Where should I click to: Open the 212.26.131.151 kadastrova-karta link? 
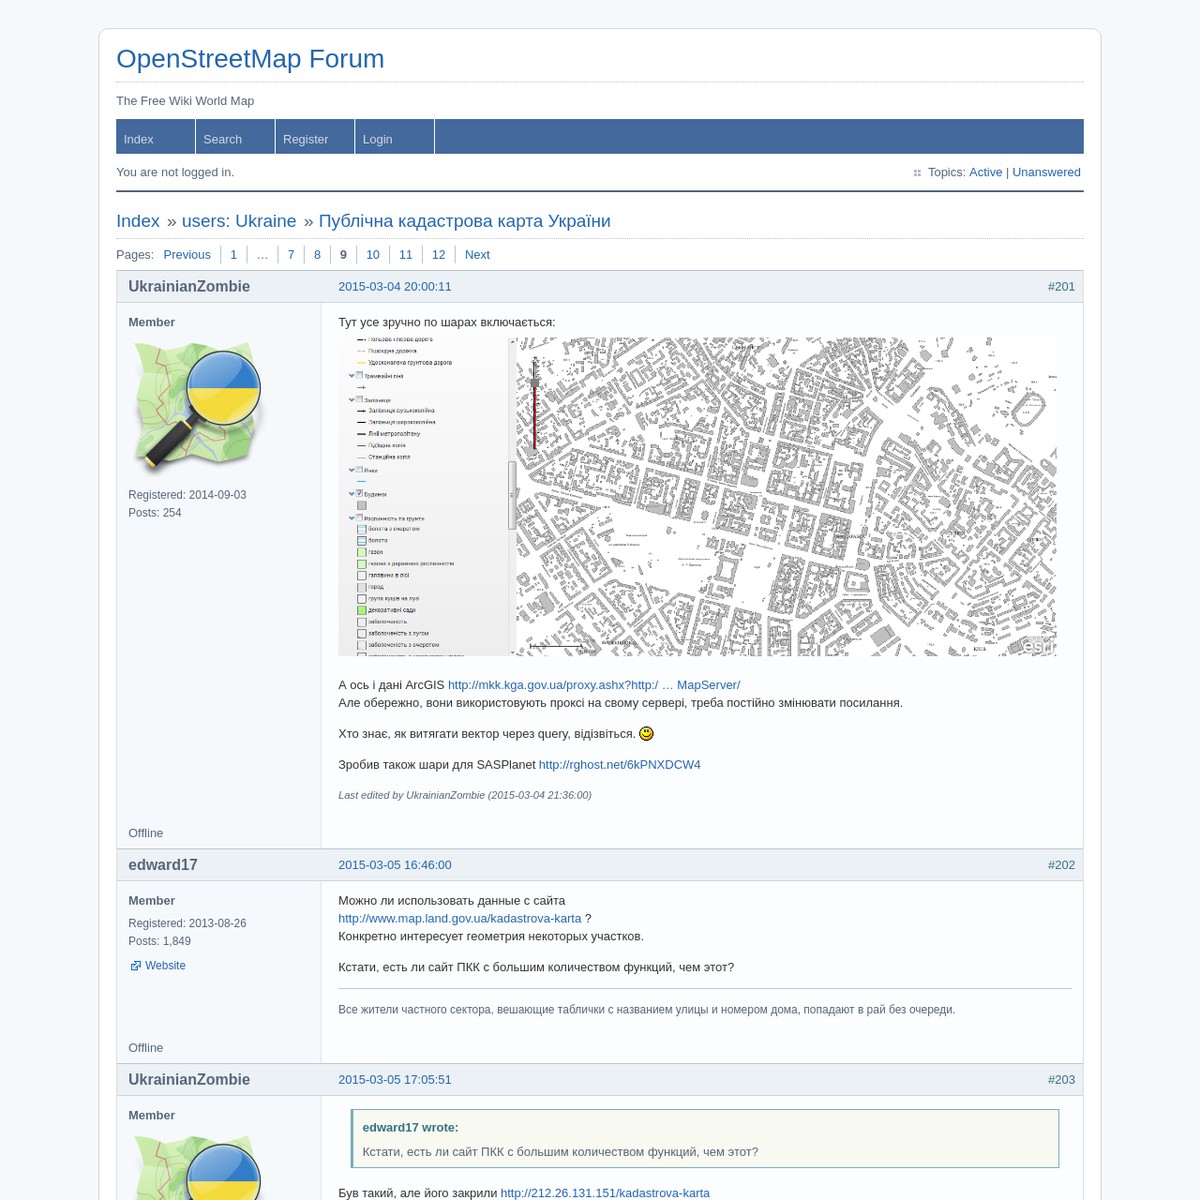[605, 1193]
